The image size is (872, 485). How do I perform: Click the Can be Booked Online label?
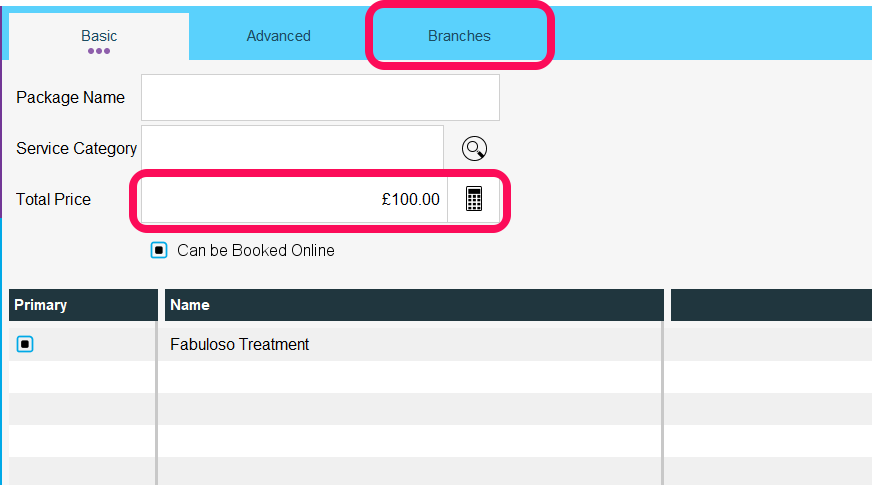[x=256, y=250]
